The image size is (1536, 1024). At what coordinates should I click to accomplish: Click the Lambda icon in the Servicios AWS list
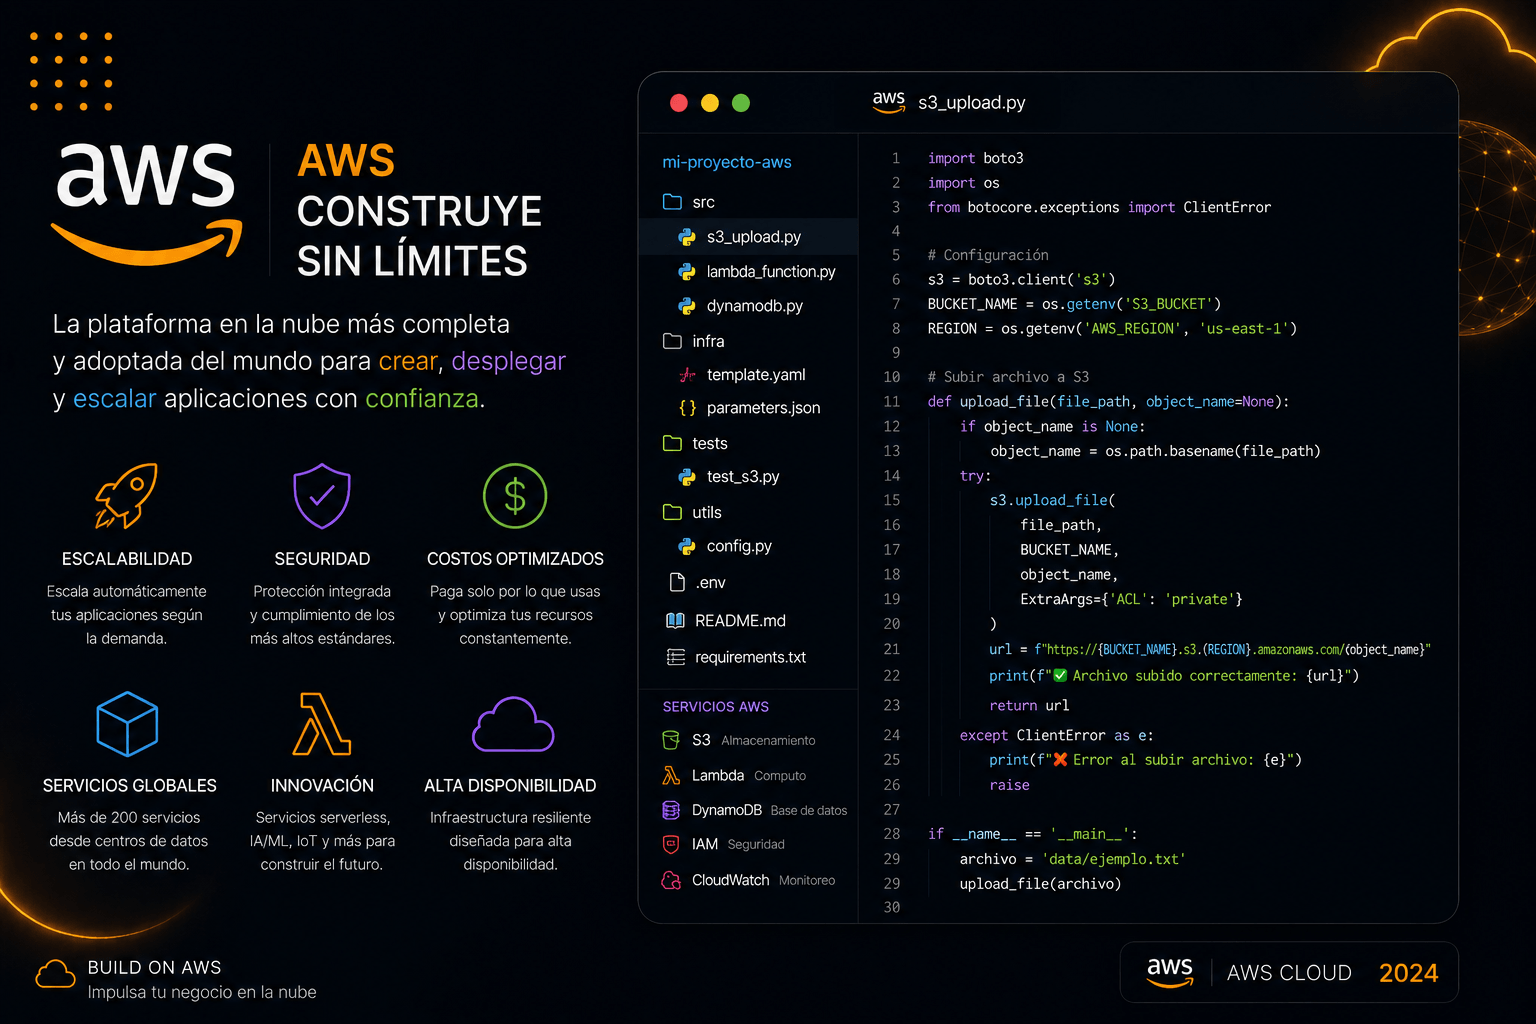coord(671,775)
